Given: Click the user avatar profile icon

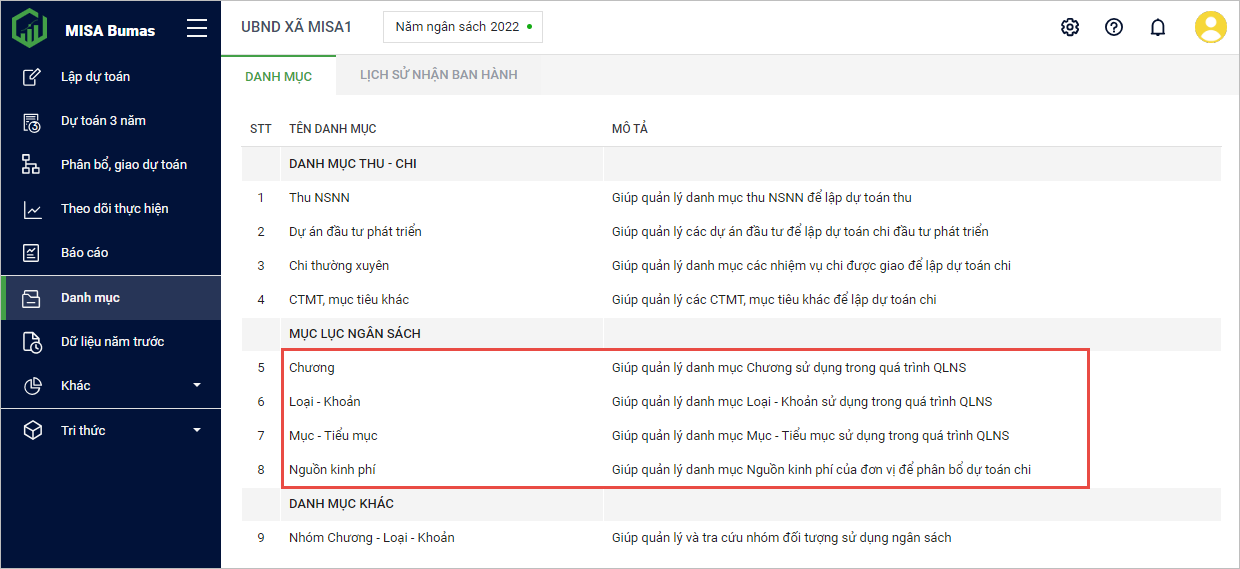Looking at the screenshot, I should point(1210,27).
